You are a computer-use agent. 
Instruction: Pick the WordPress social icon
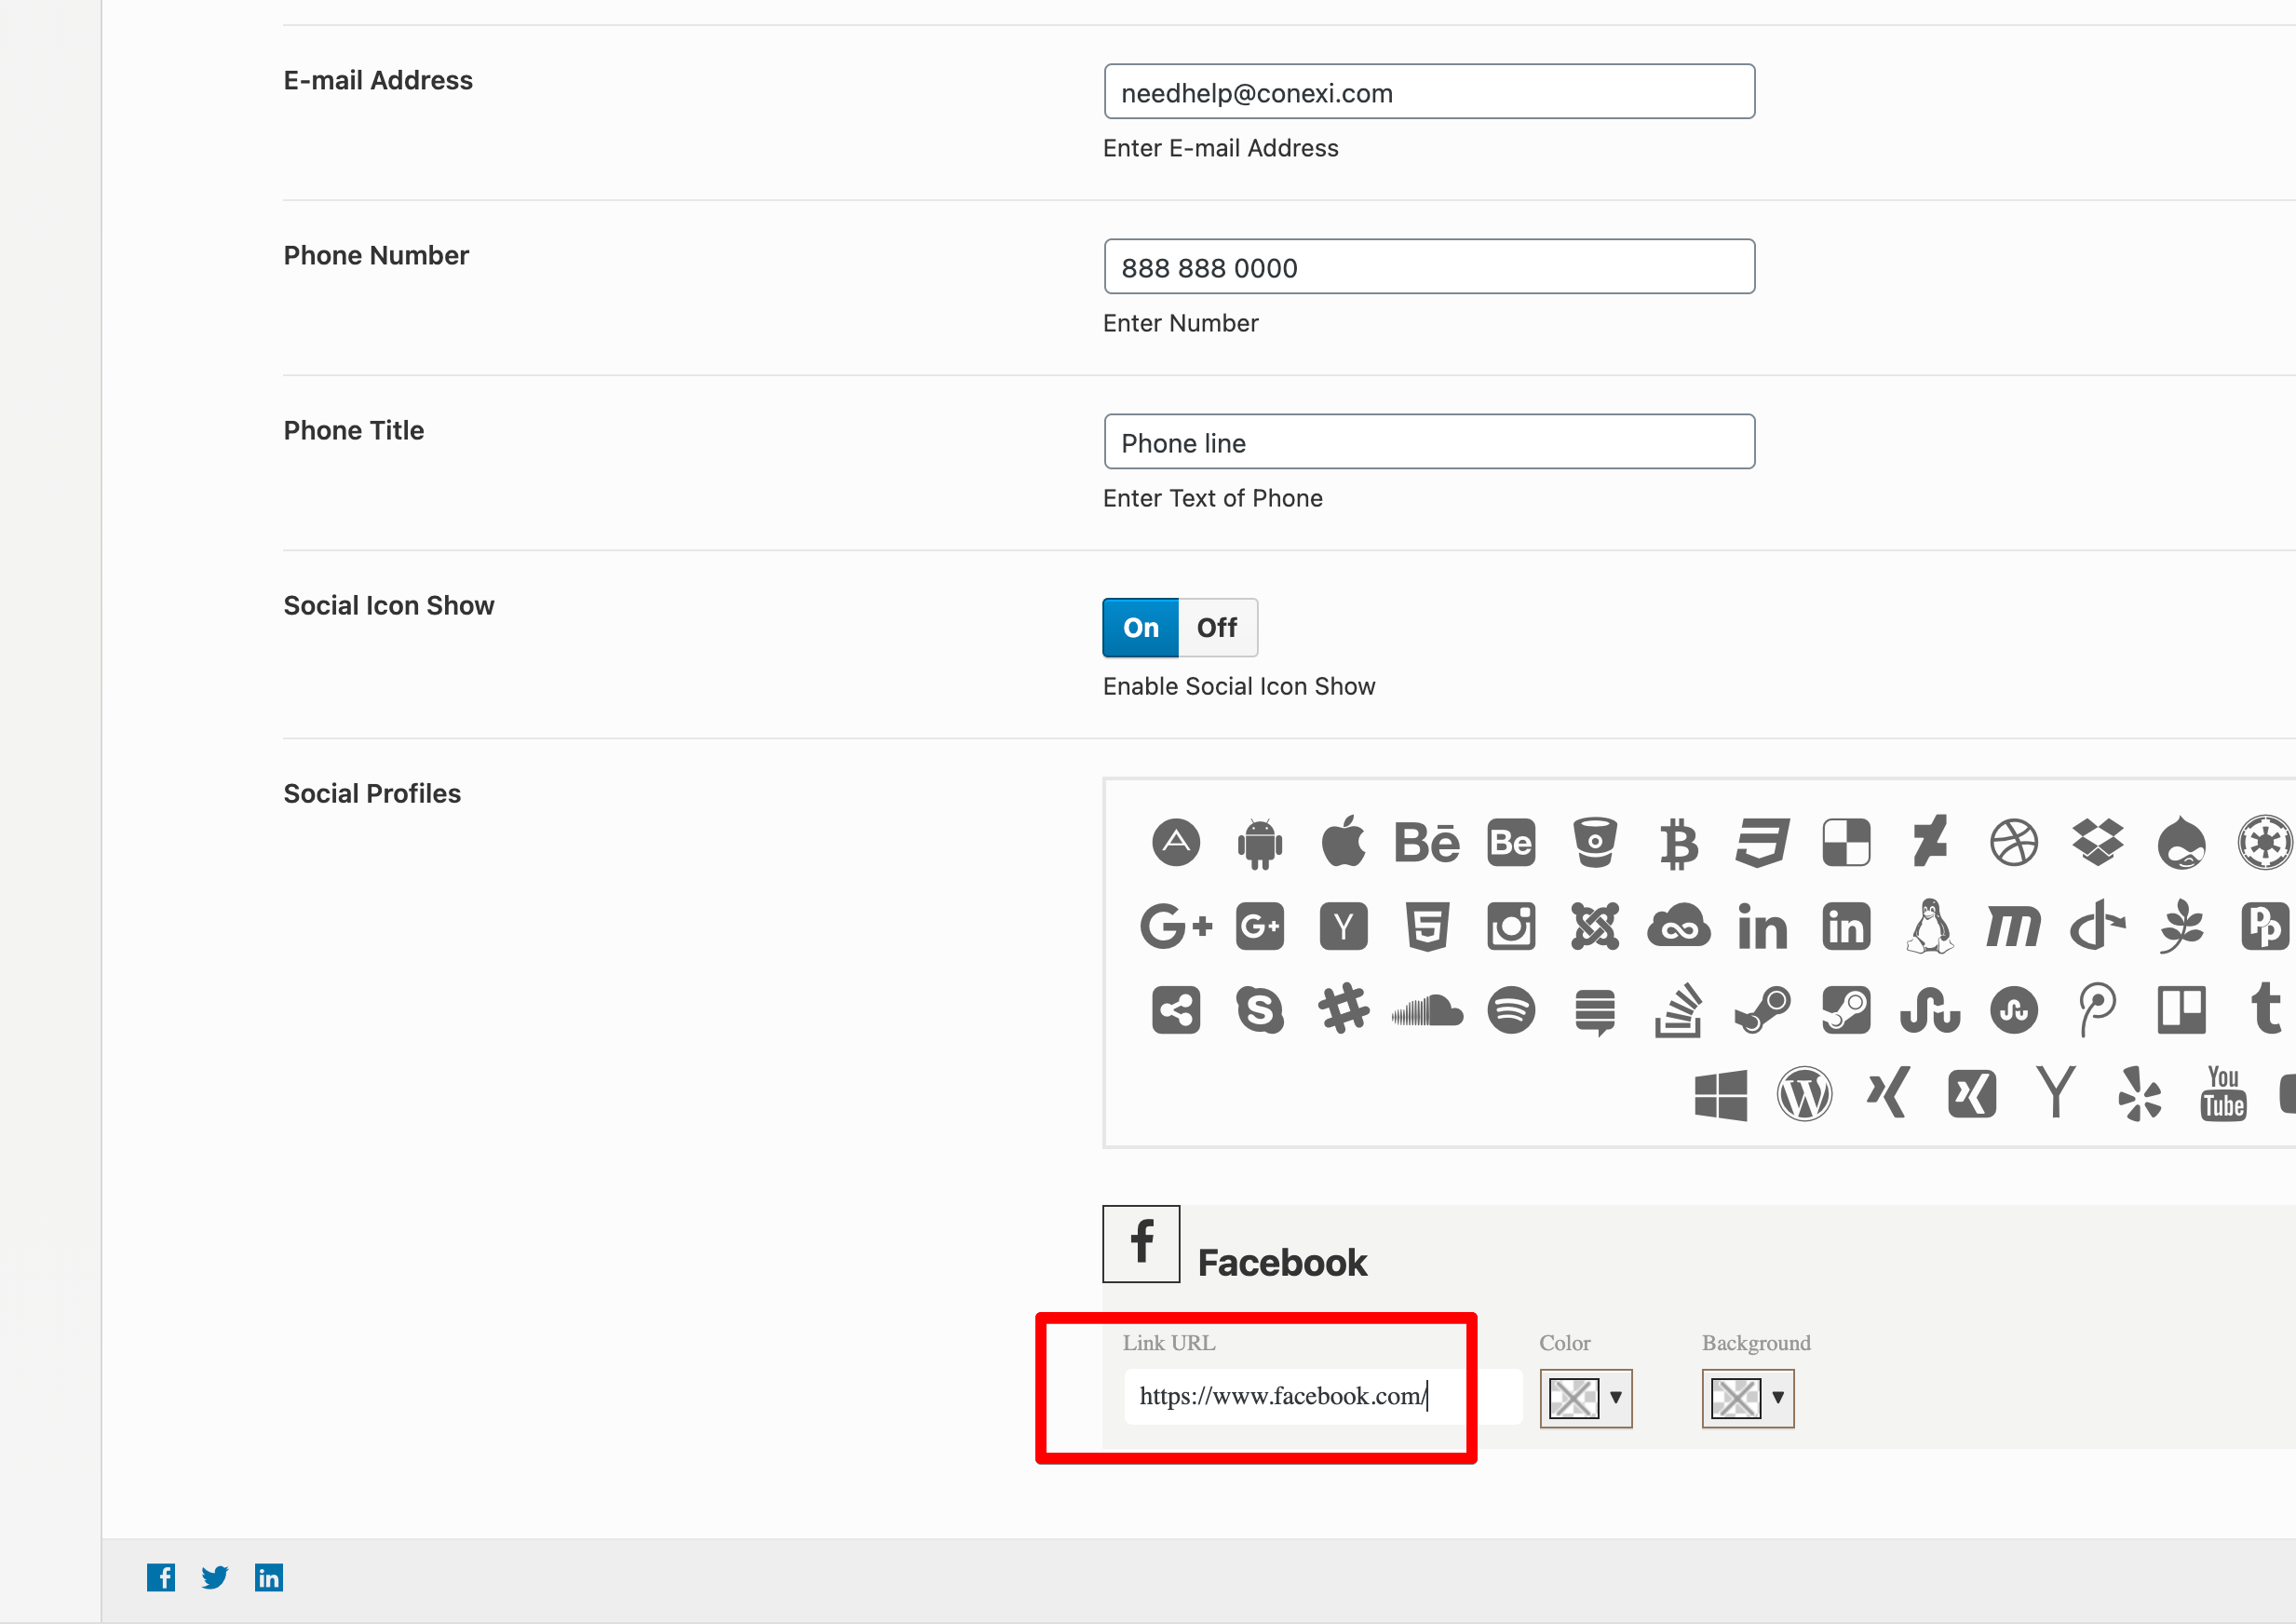[1804, 1094]
